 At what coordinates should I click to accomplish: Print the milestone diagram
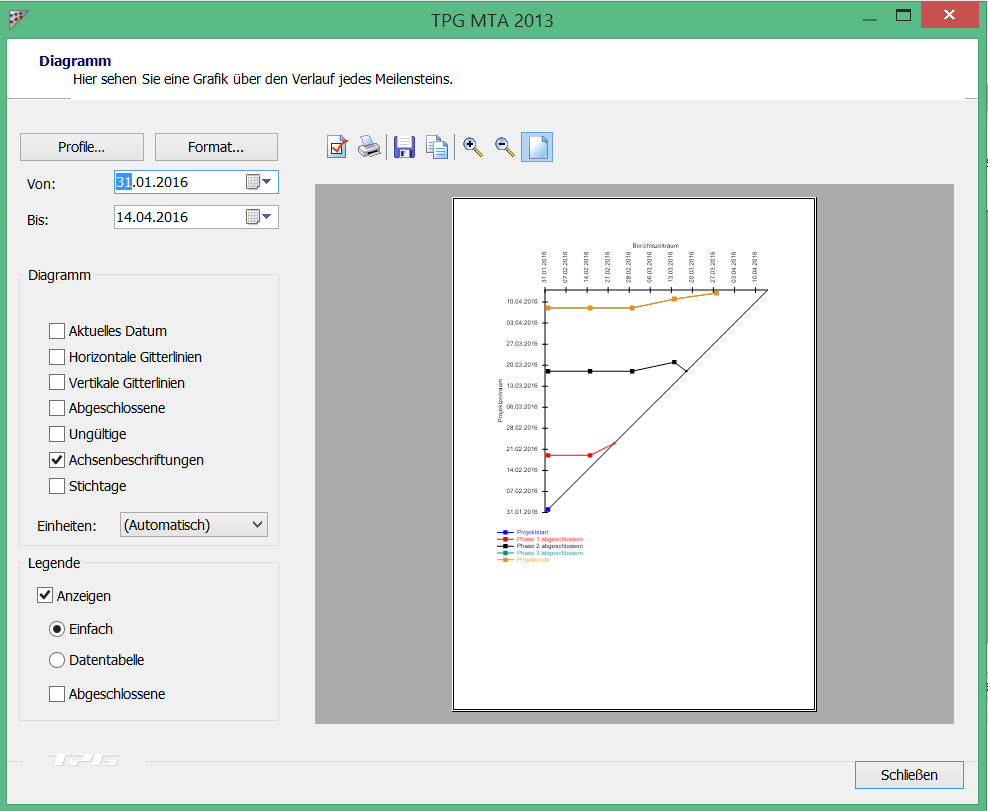(x=369, y=147)
